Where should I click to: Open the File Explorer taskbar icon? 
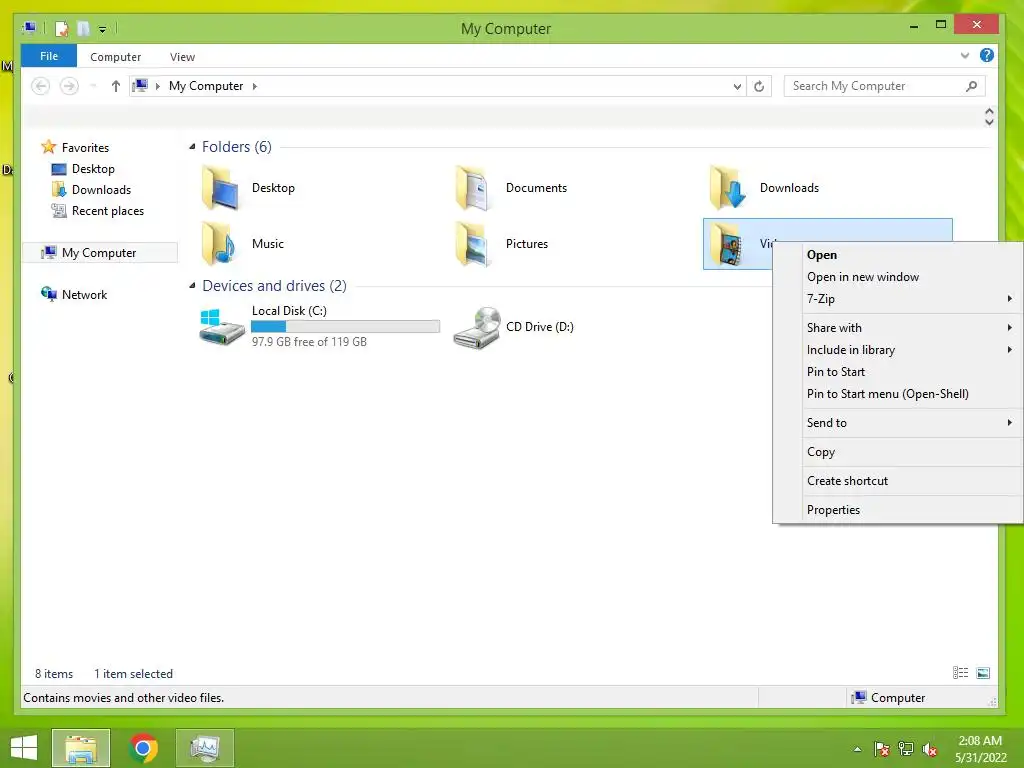coord(81,748)
